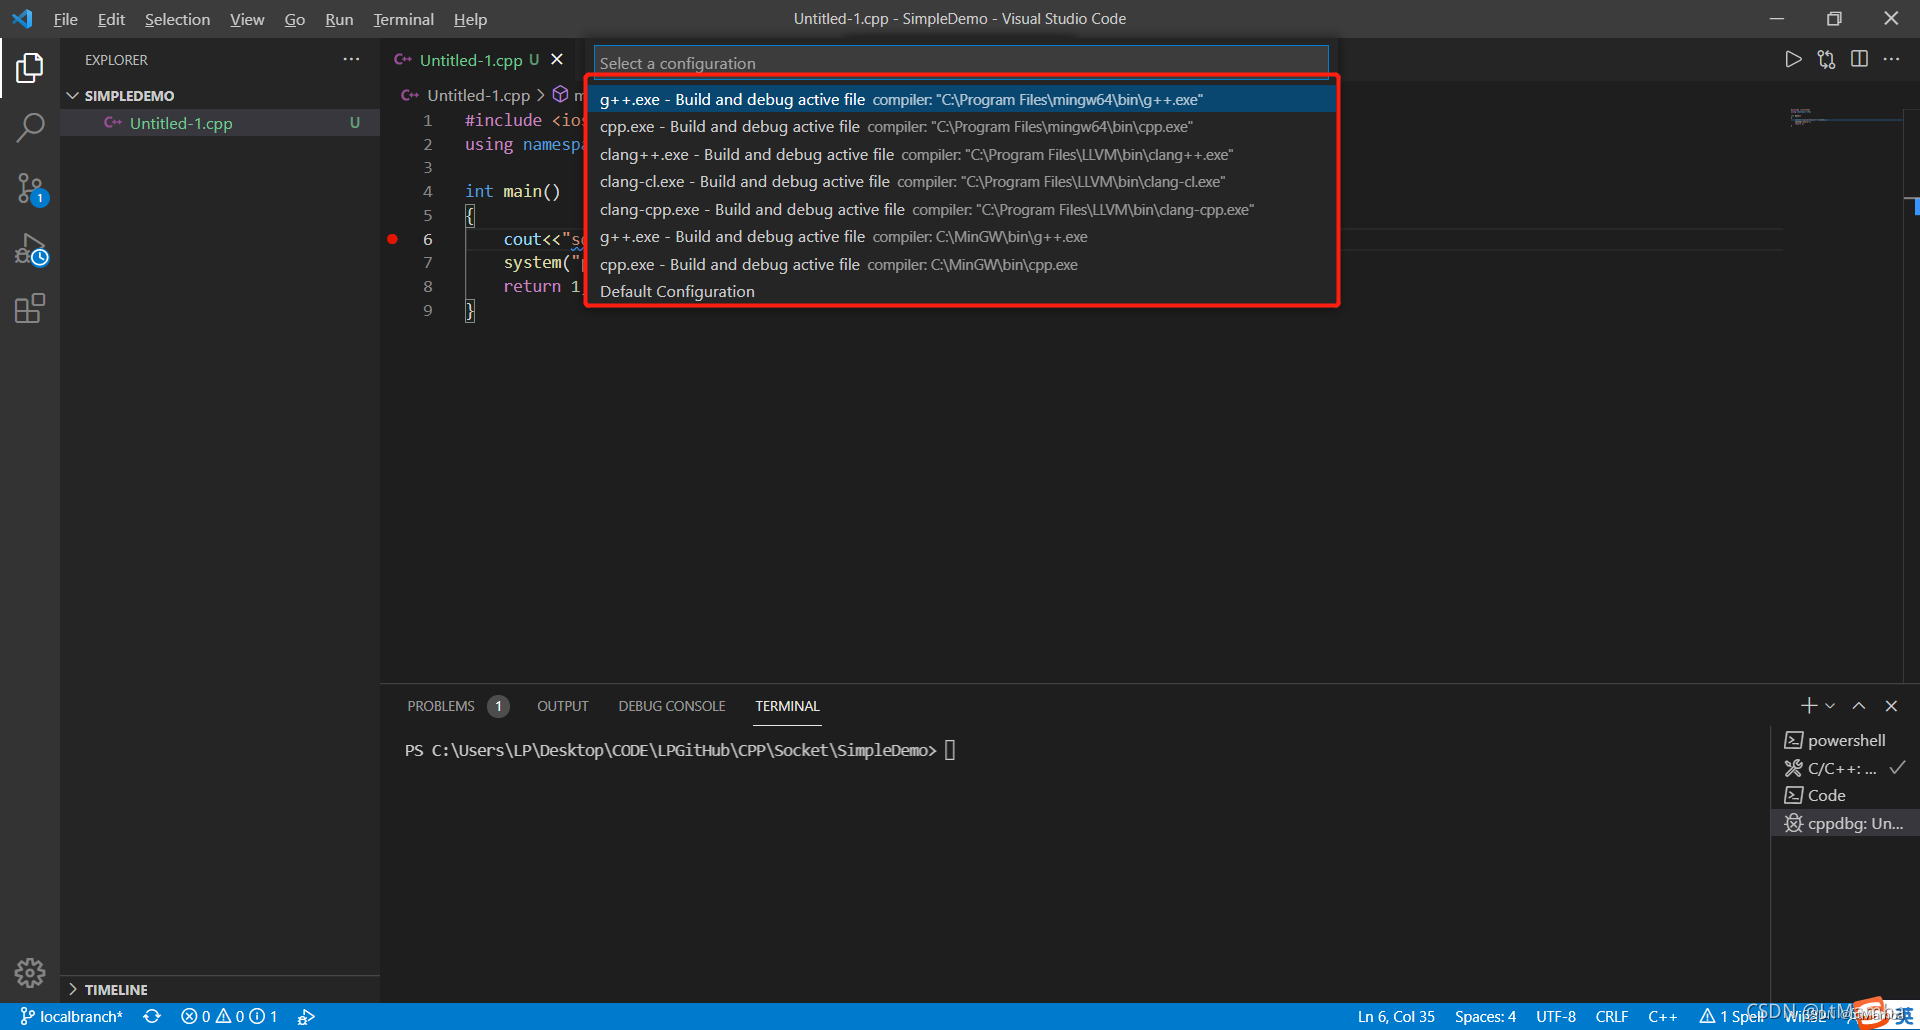This screenshot has height=1030, width=1920.
Task: Open the Explorer view in activity bar
Action: click(x=30, y=68)
